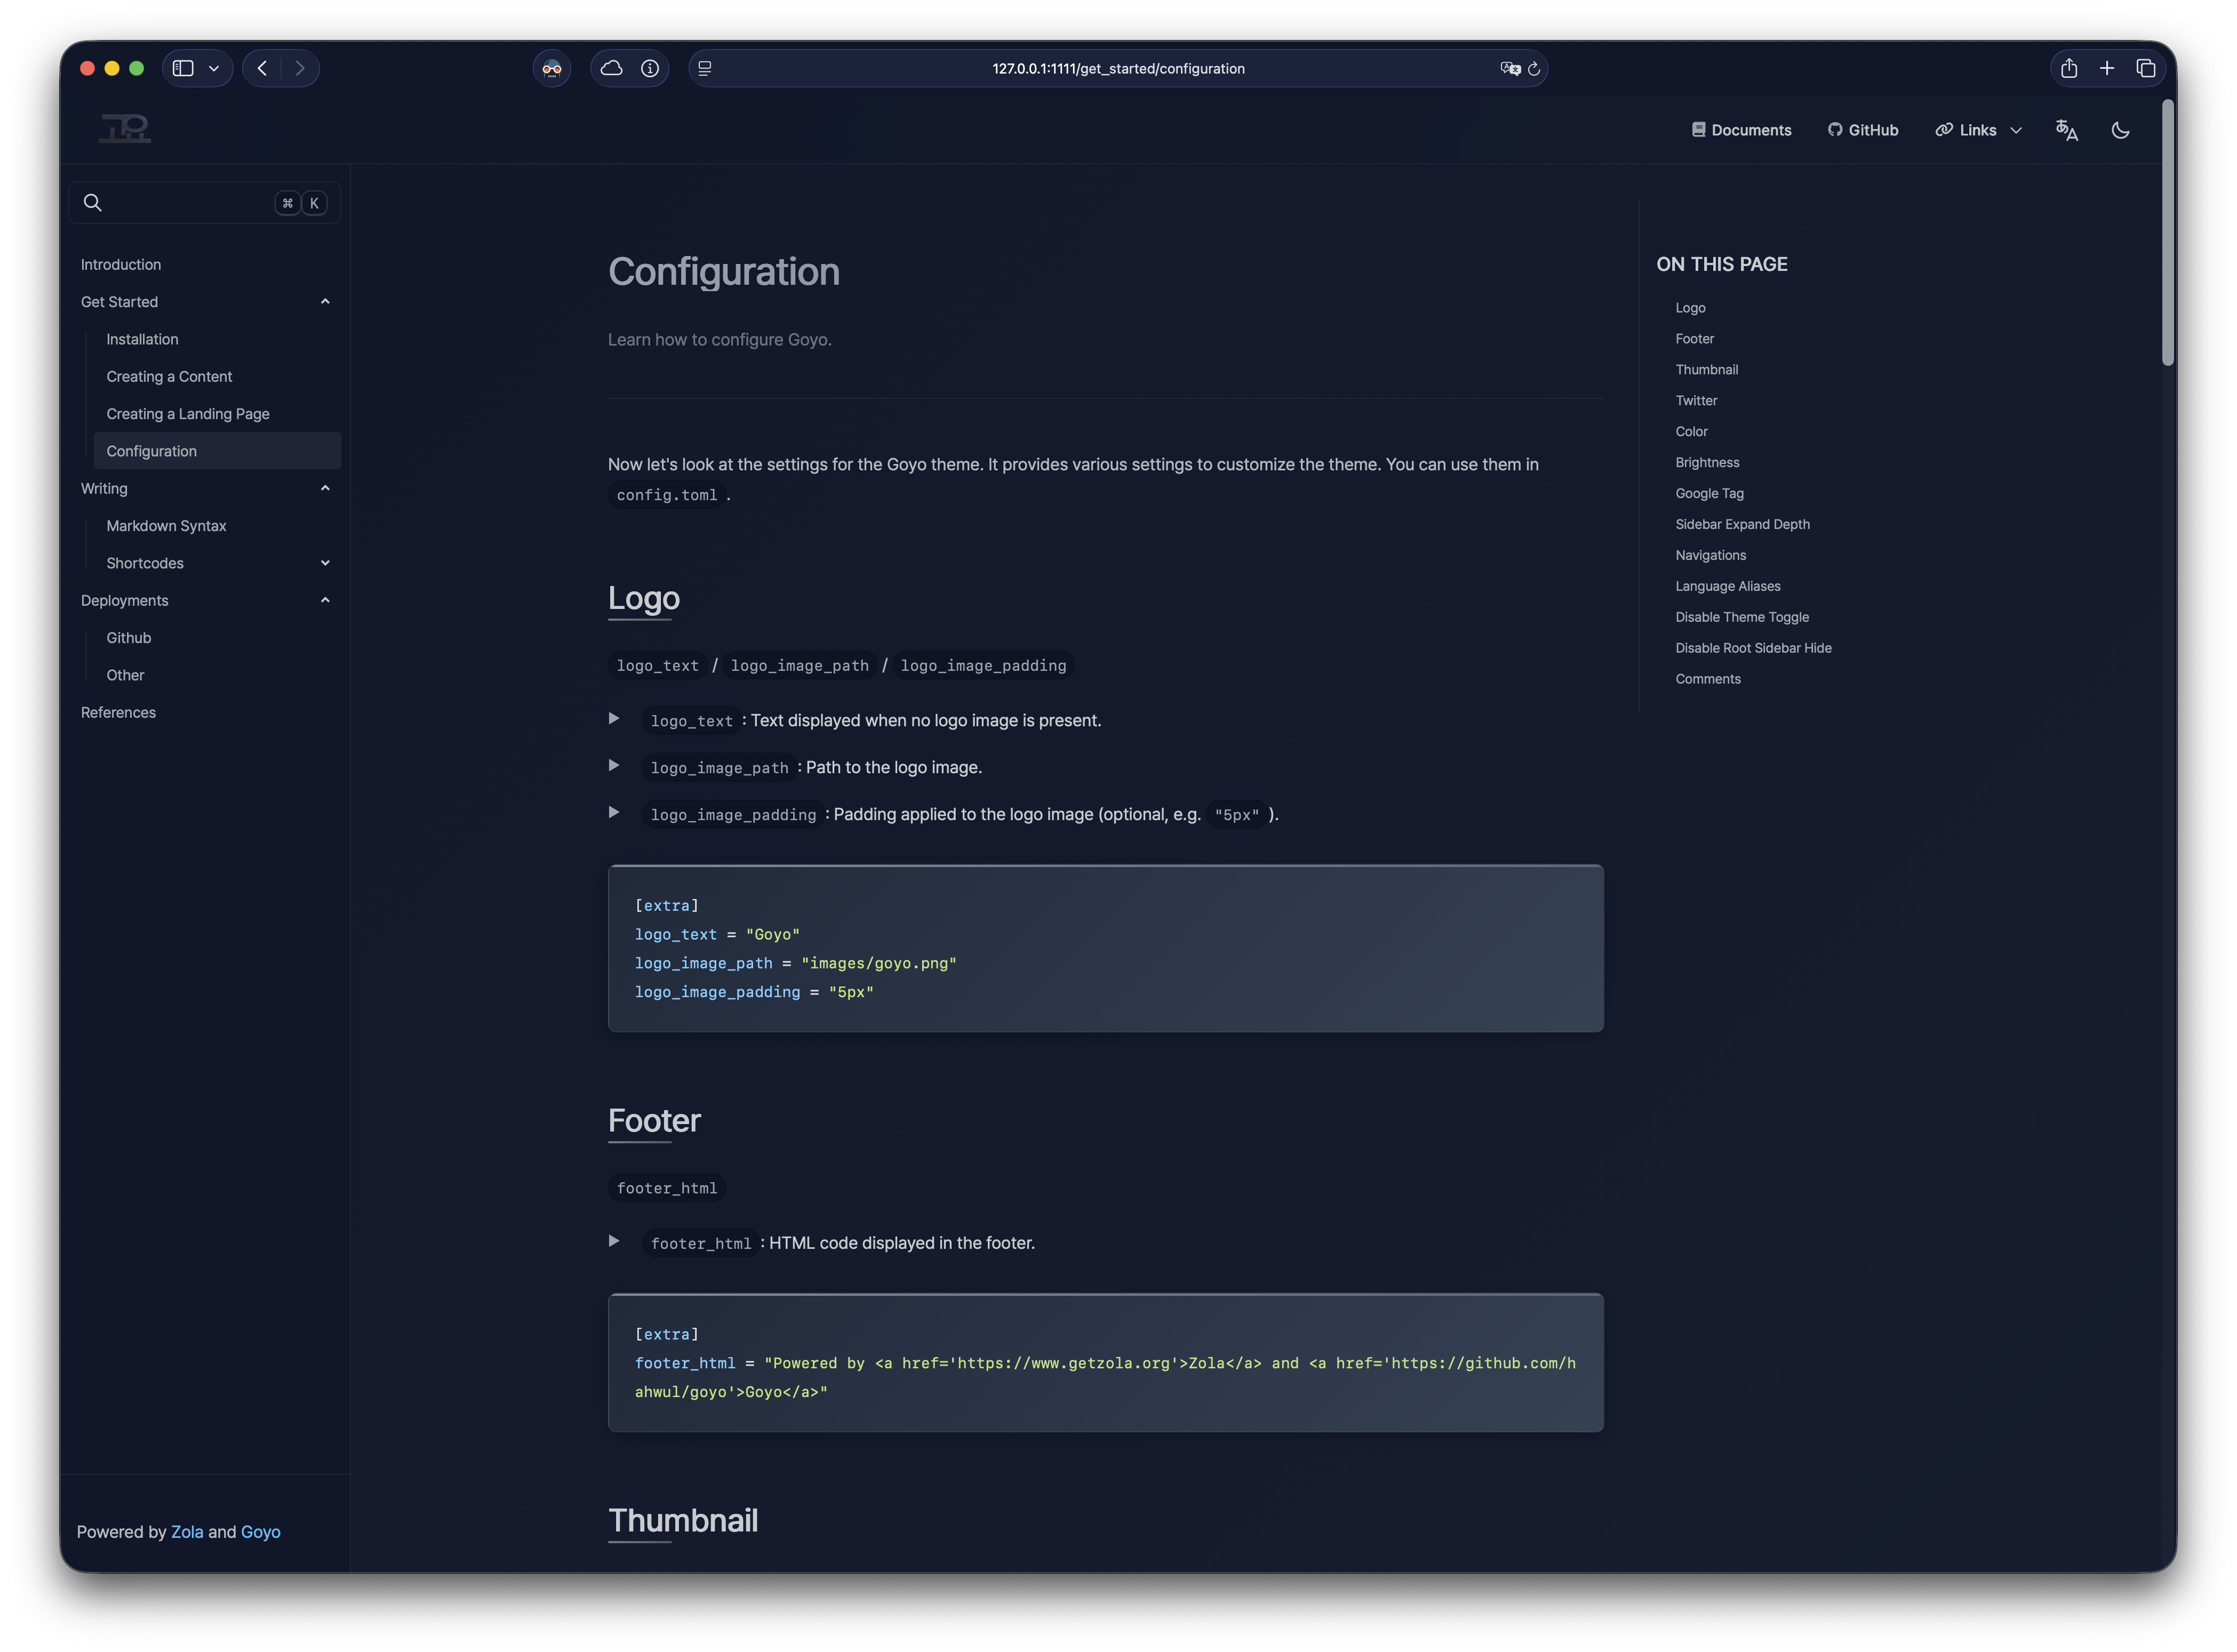This screenshot has height=1652, width=2237.
Task: Toggle the Safari sidebar button
Action: pyautogui.click(x=183, y=68)
